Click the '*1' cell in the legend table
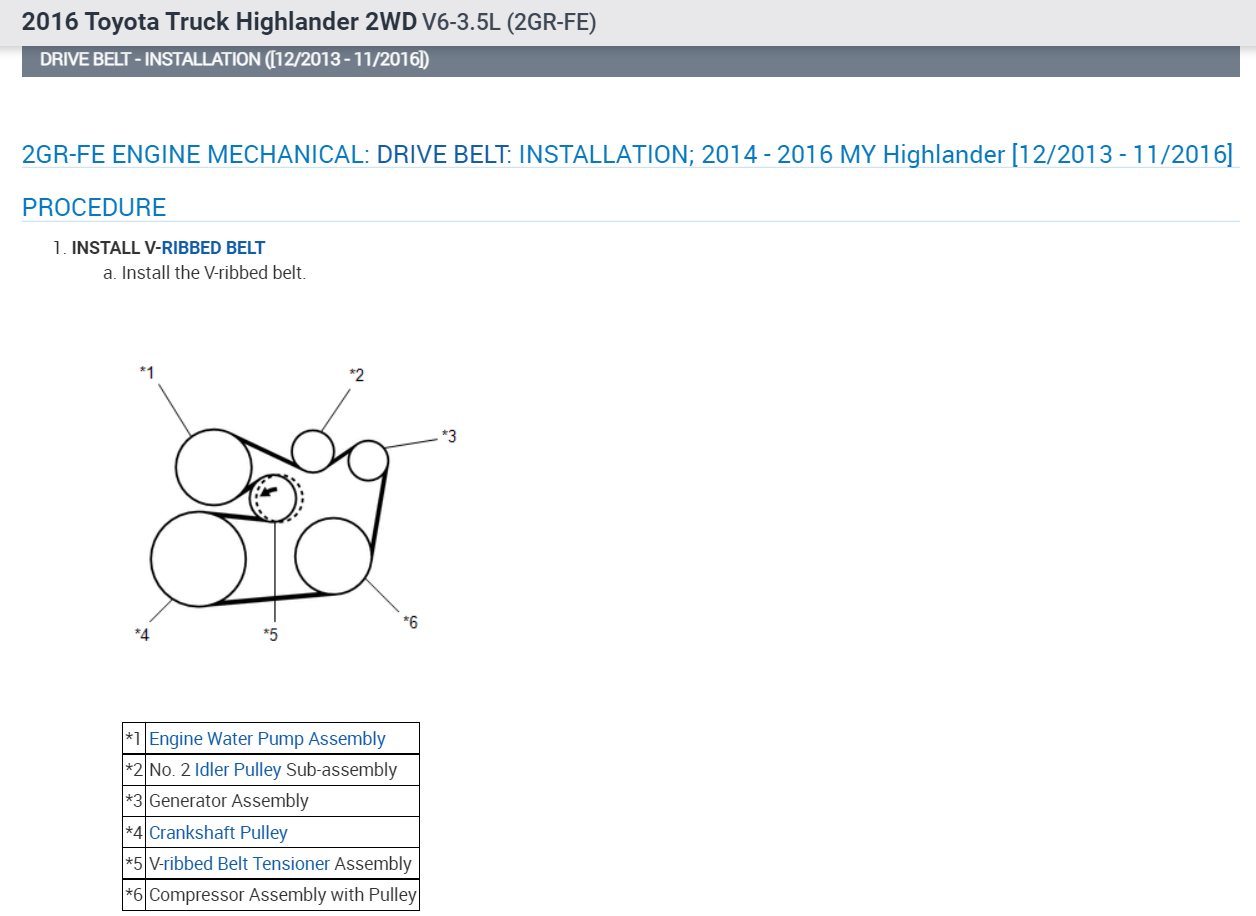Image resolution: width=1256 pixels, height=916 pixels. (x=134, y=739)
